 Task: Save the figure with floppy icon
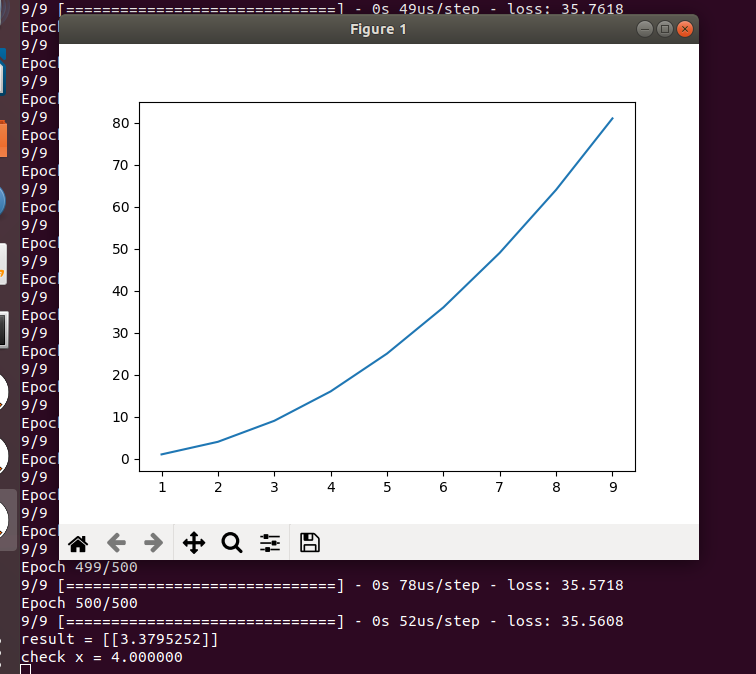(310, 542)
